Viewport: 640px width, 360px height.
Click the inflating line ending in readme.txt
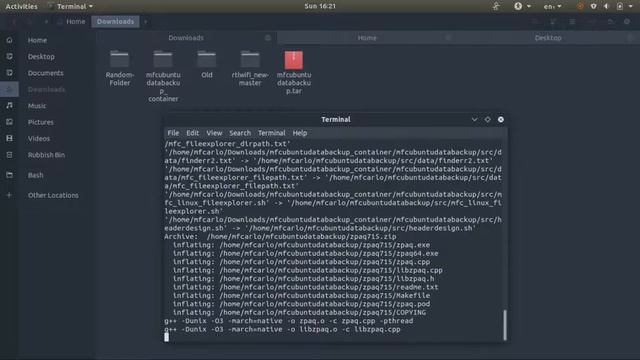[x=305, y=287]
